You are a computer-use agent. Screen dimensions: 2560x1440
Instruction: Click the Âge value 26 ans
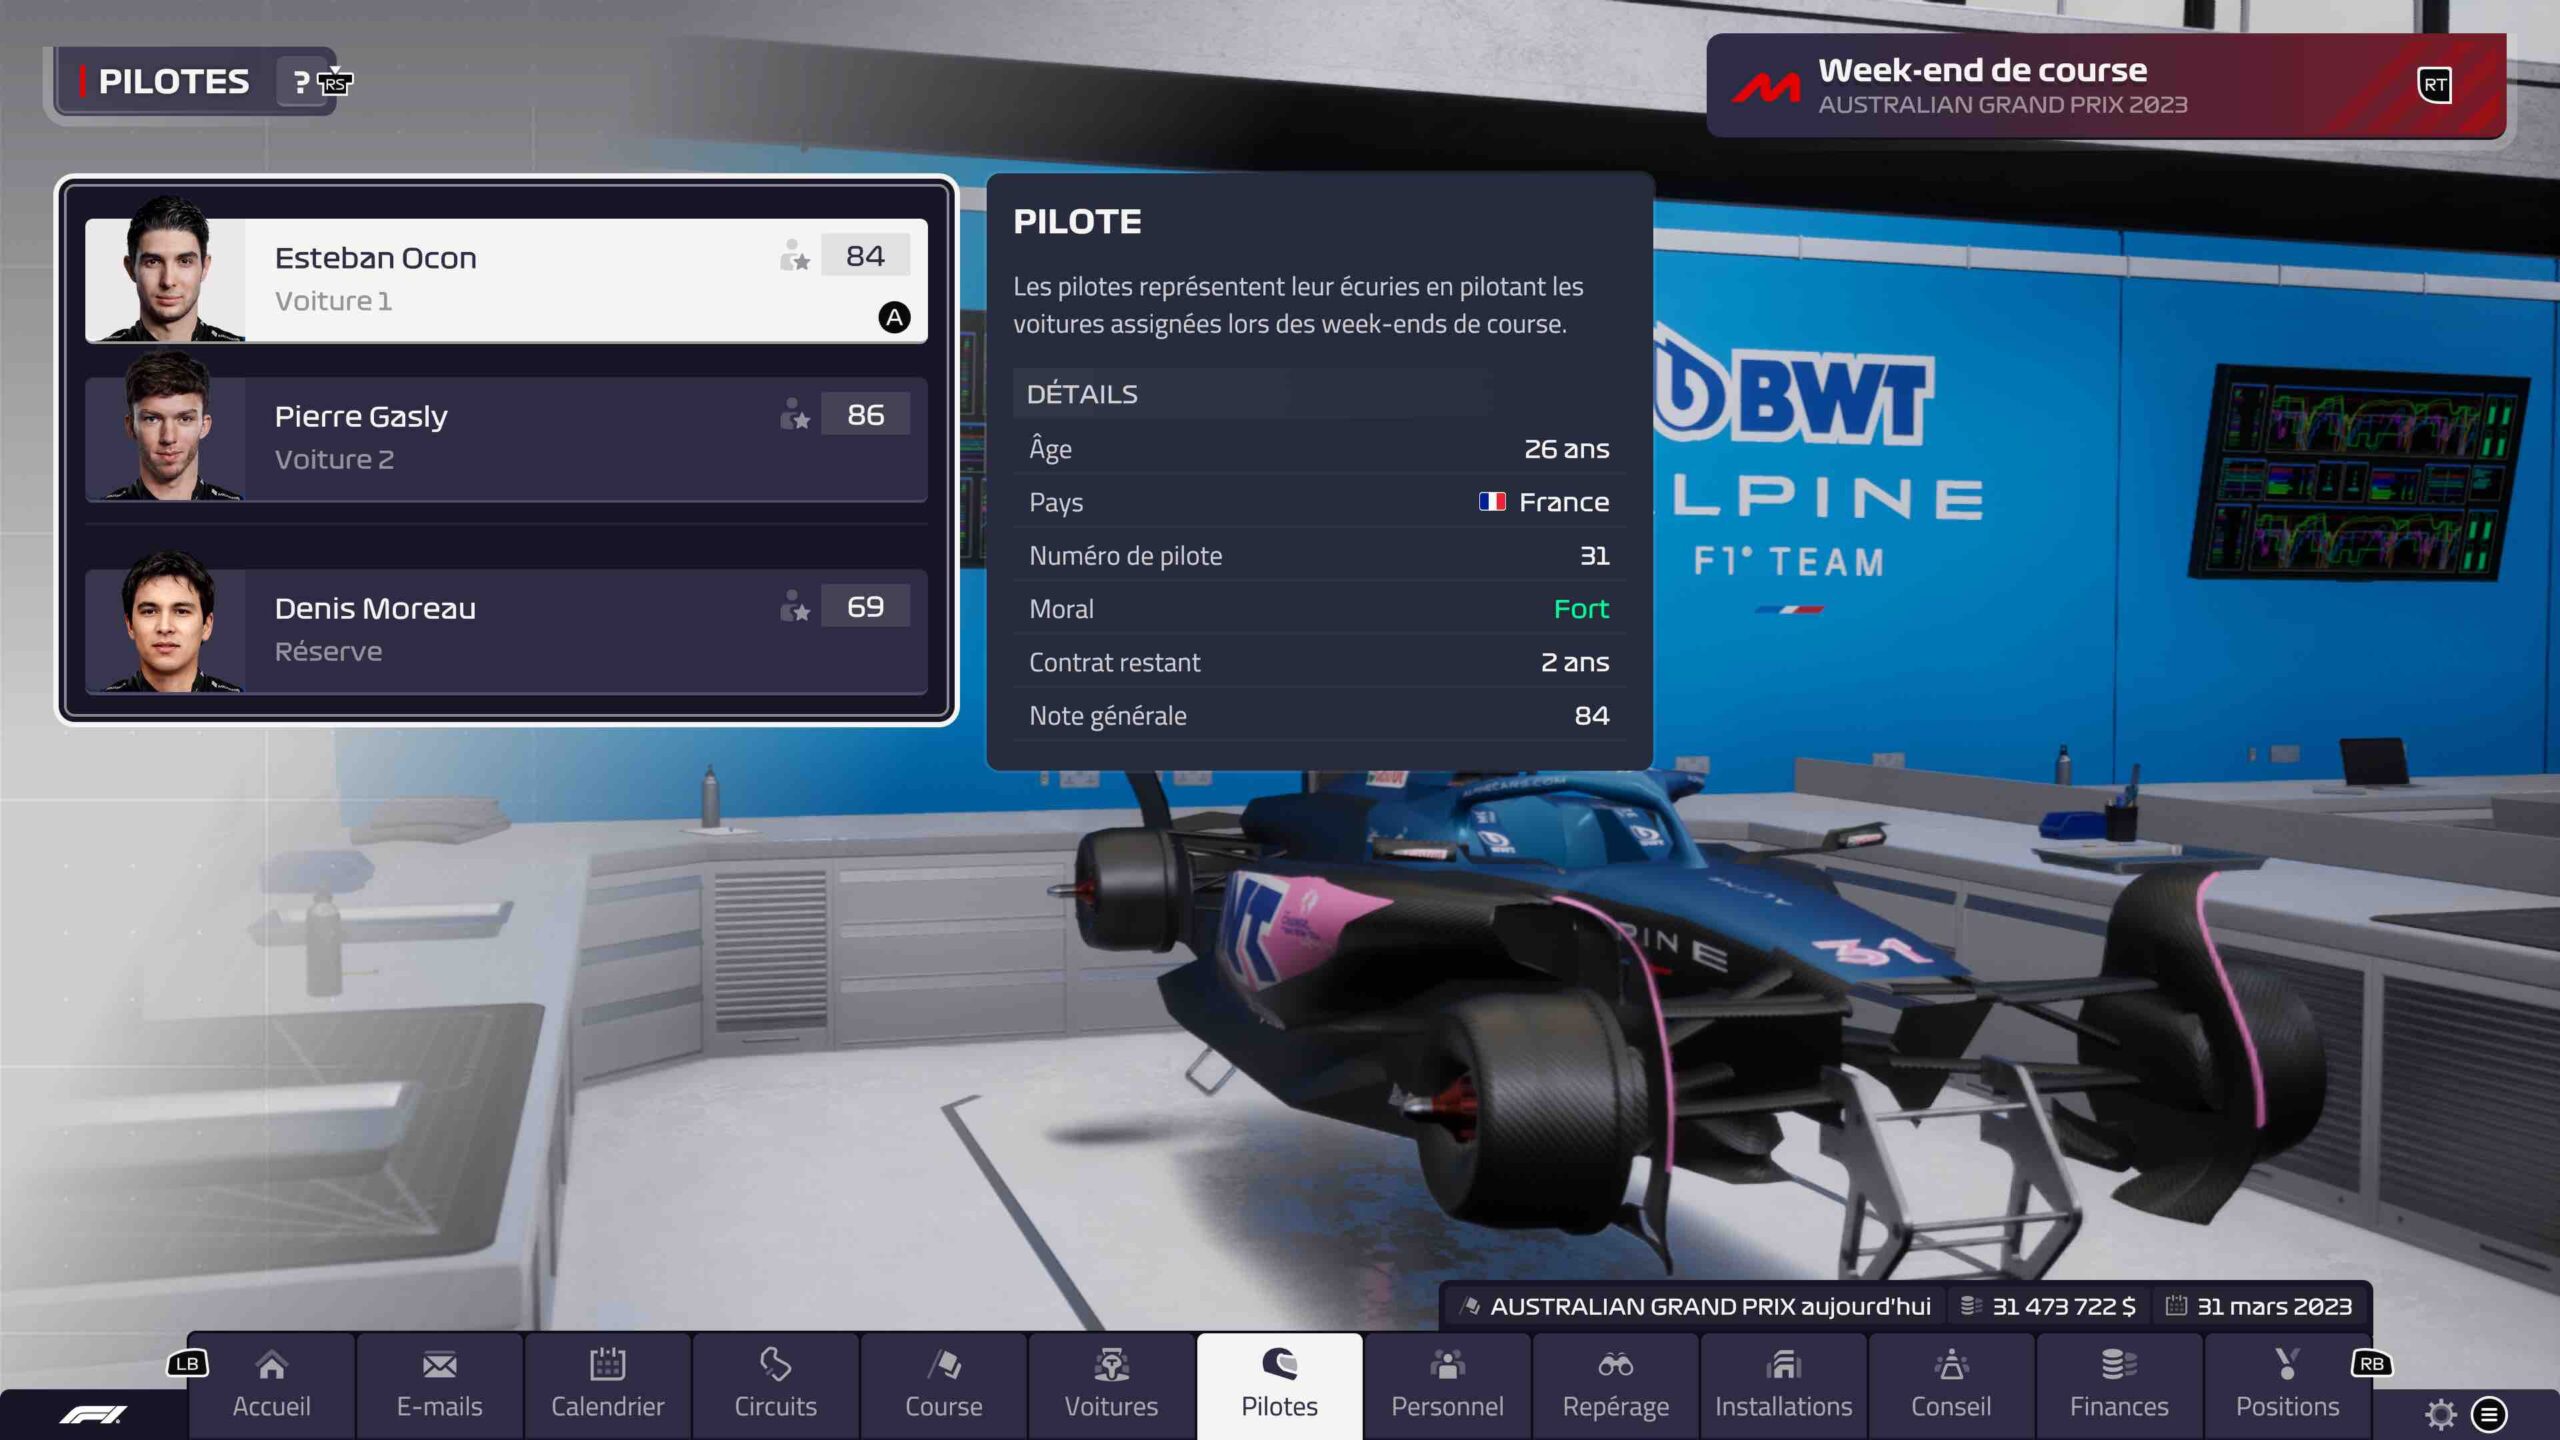coord(1566,449)
